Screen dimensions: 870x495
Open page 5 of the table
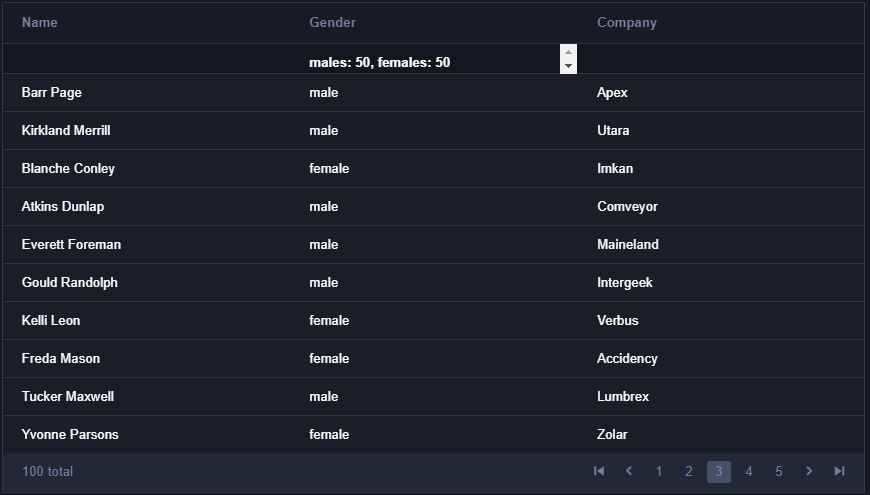(x=778, y=472)
